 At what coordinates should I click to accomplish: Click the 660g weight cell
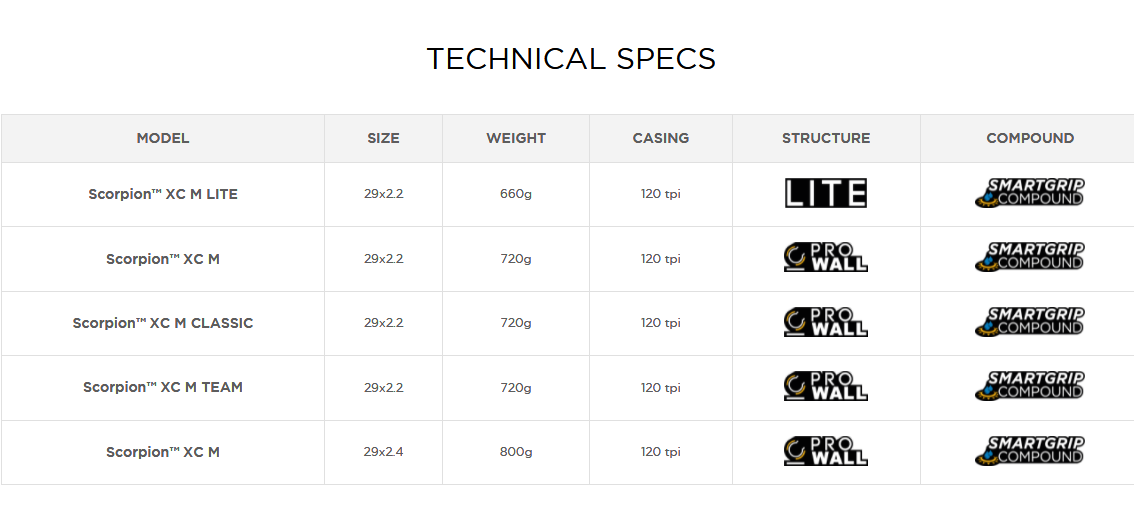[x=516, y=194]
